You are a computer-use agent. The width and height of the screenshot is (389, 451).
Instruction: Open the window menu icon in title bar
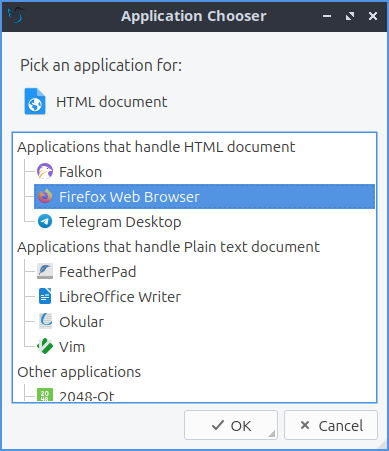[16, 16]
